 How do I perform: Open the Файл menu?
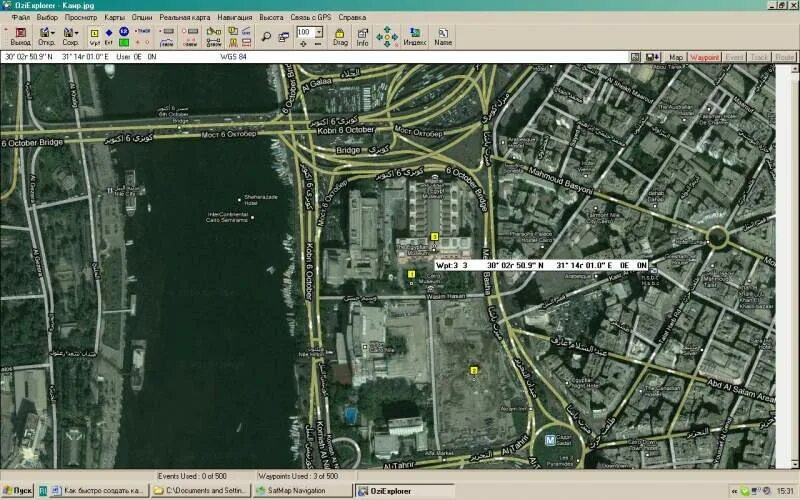(21, 17)
